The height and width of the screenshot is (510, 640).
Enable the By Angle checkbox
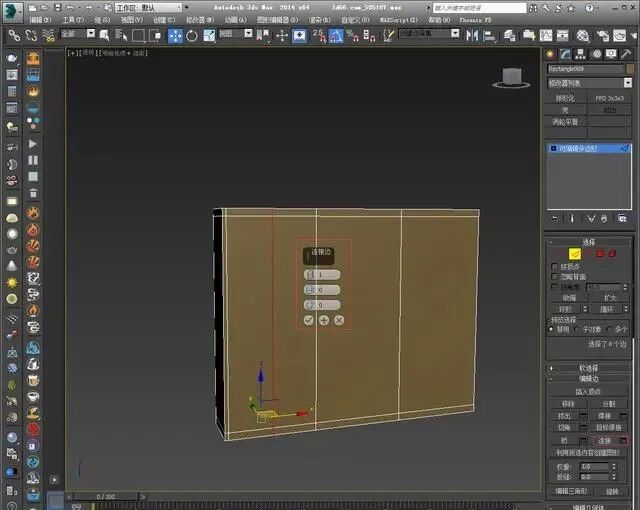point(554,287)
